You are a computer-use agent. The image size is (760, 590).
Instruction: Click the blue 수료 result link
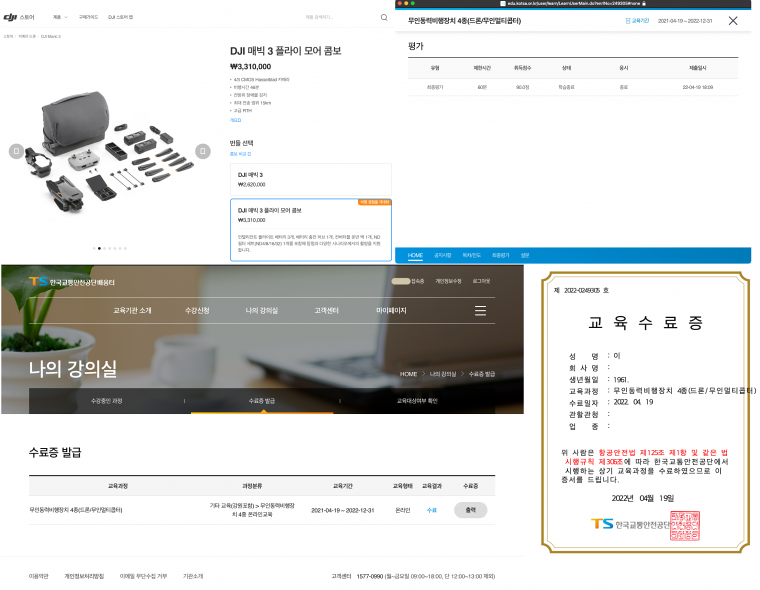coord(431,510)
